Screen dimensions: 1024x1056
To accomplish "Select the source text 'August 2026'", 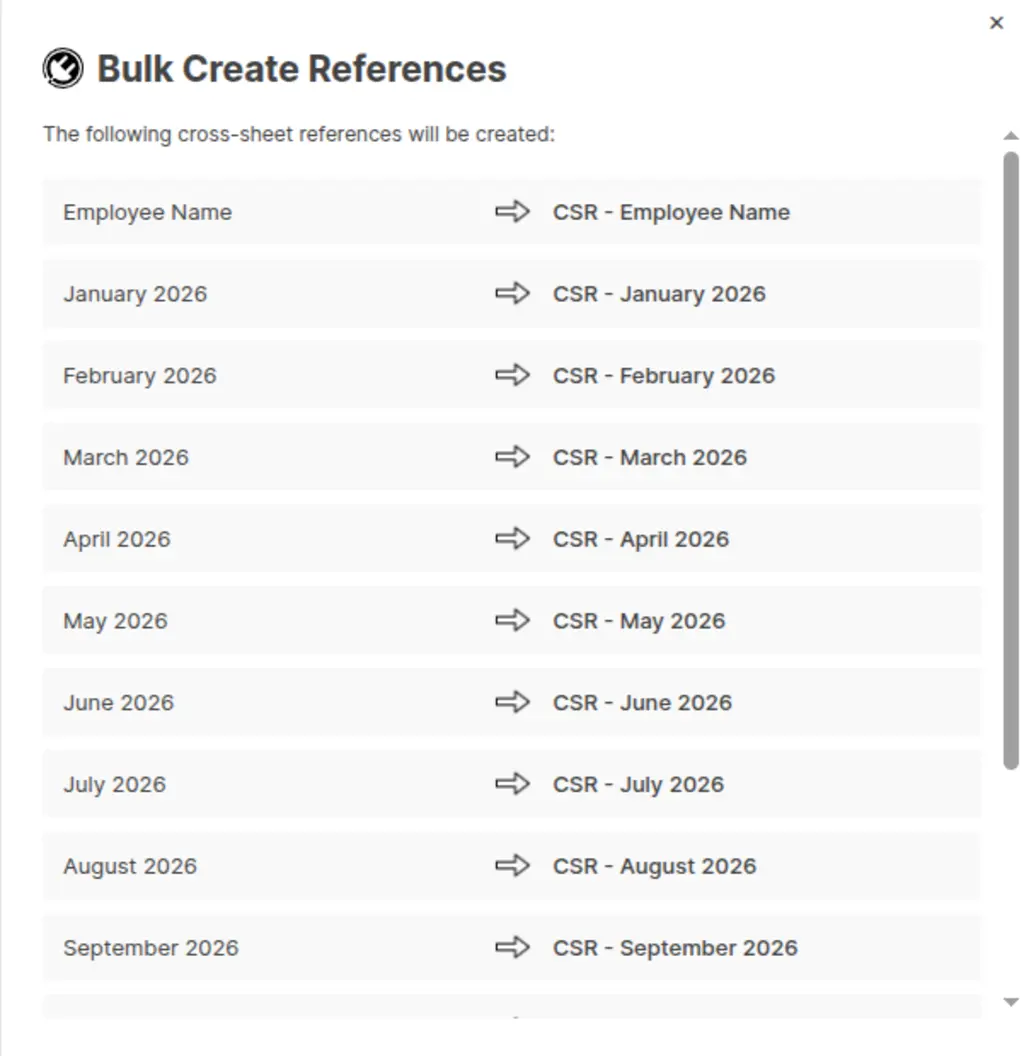I will tap(130, 866).
